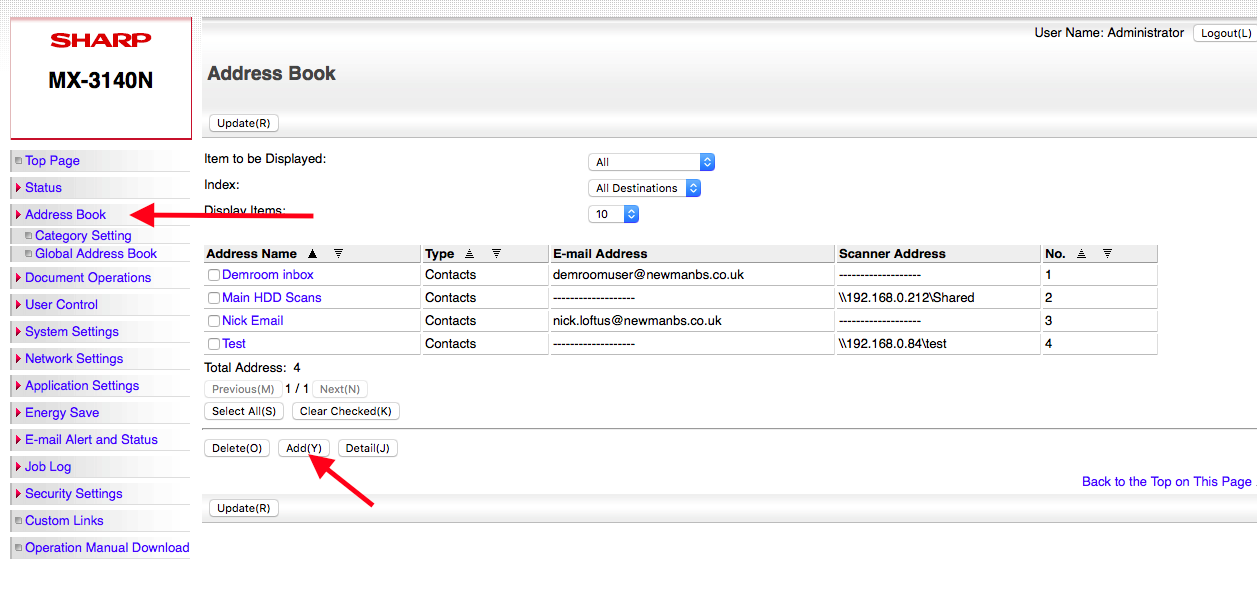Click the SHARP logo
Screen dimensions: 1257x610
[100, 41]
